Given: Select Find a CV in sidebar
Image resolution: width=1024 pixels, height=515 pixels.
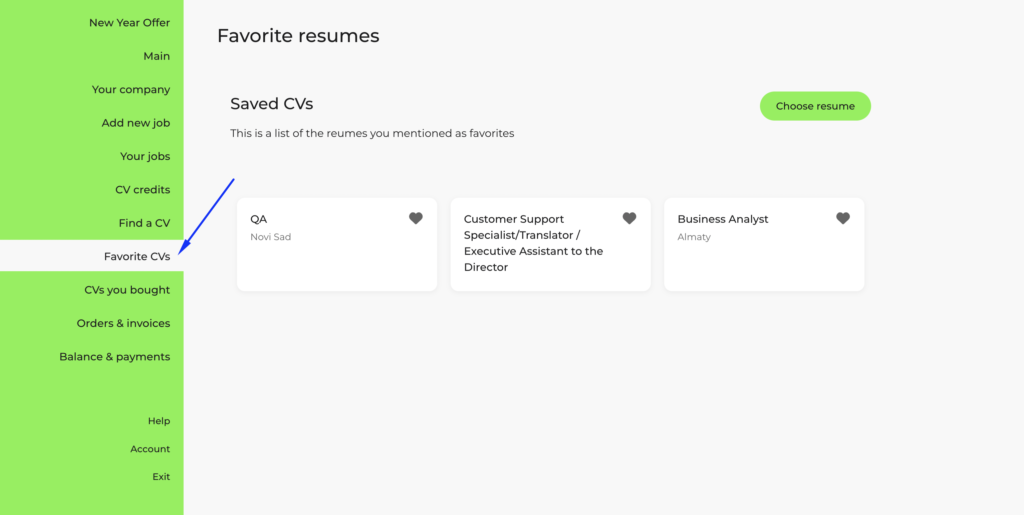Looking at the screenshot, I should 144,223.
